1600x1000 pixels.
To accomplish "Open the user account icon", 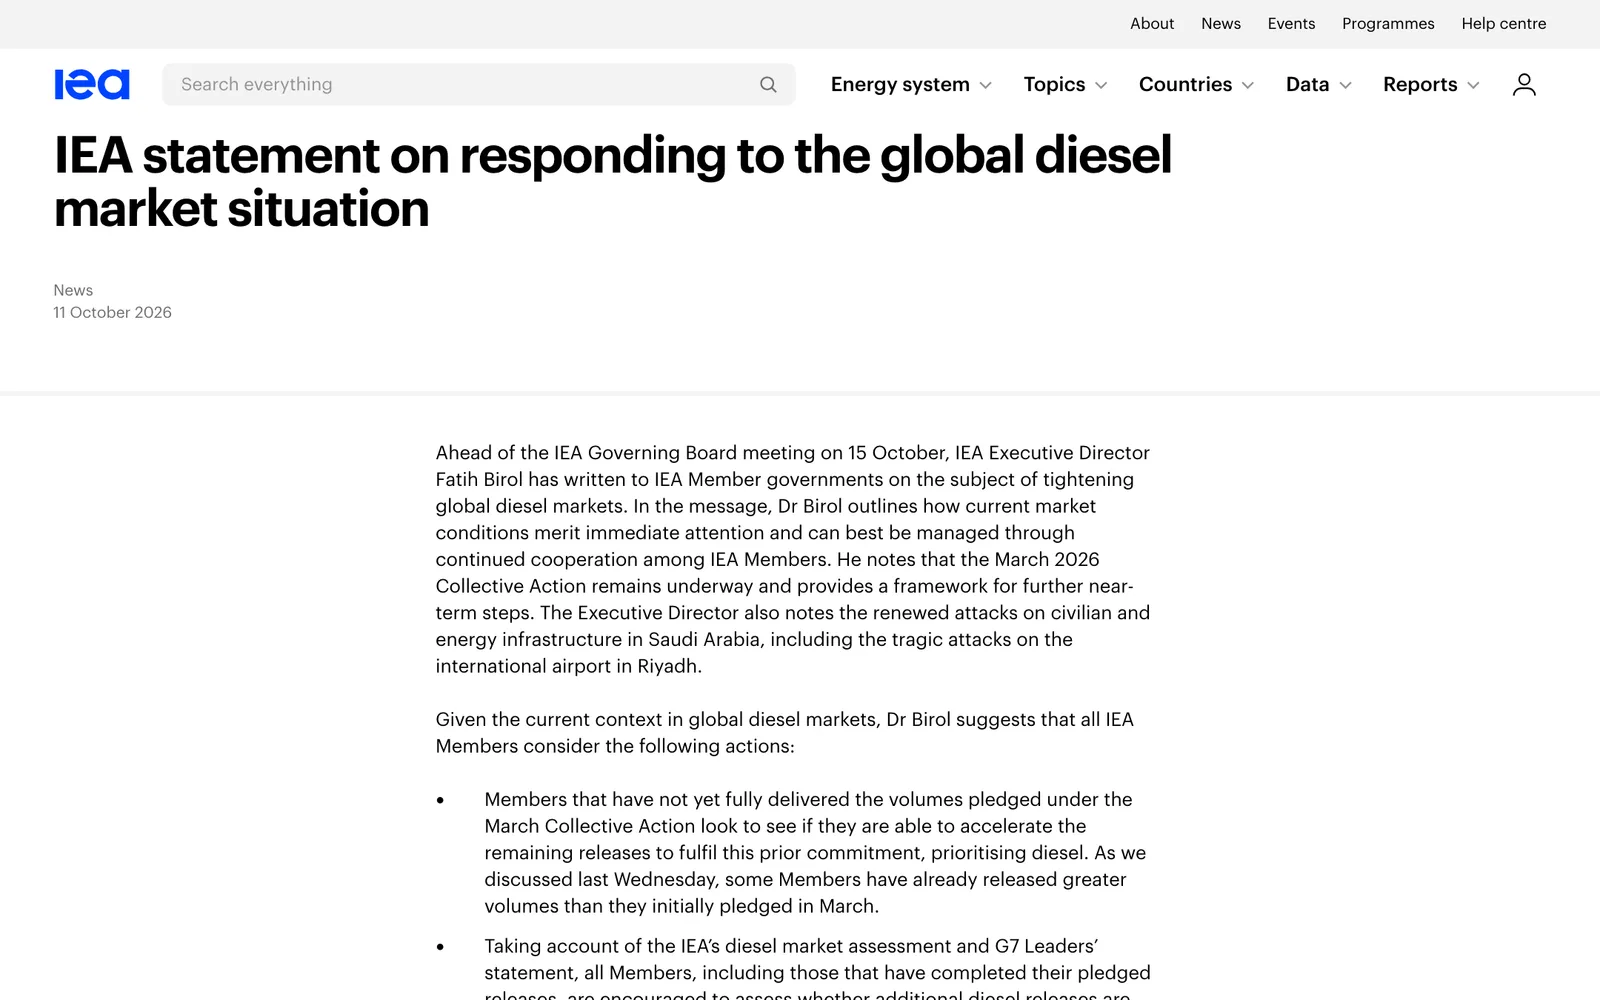I will click(1524, 85).
